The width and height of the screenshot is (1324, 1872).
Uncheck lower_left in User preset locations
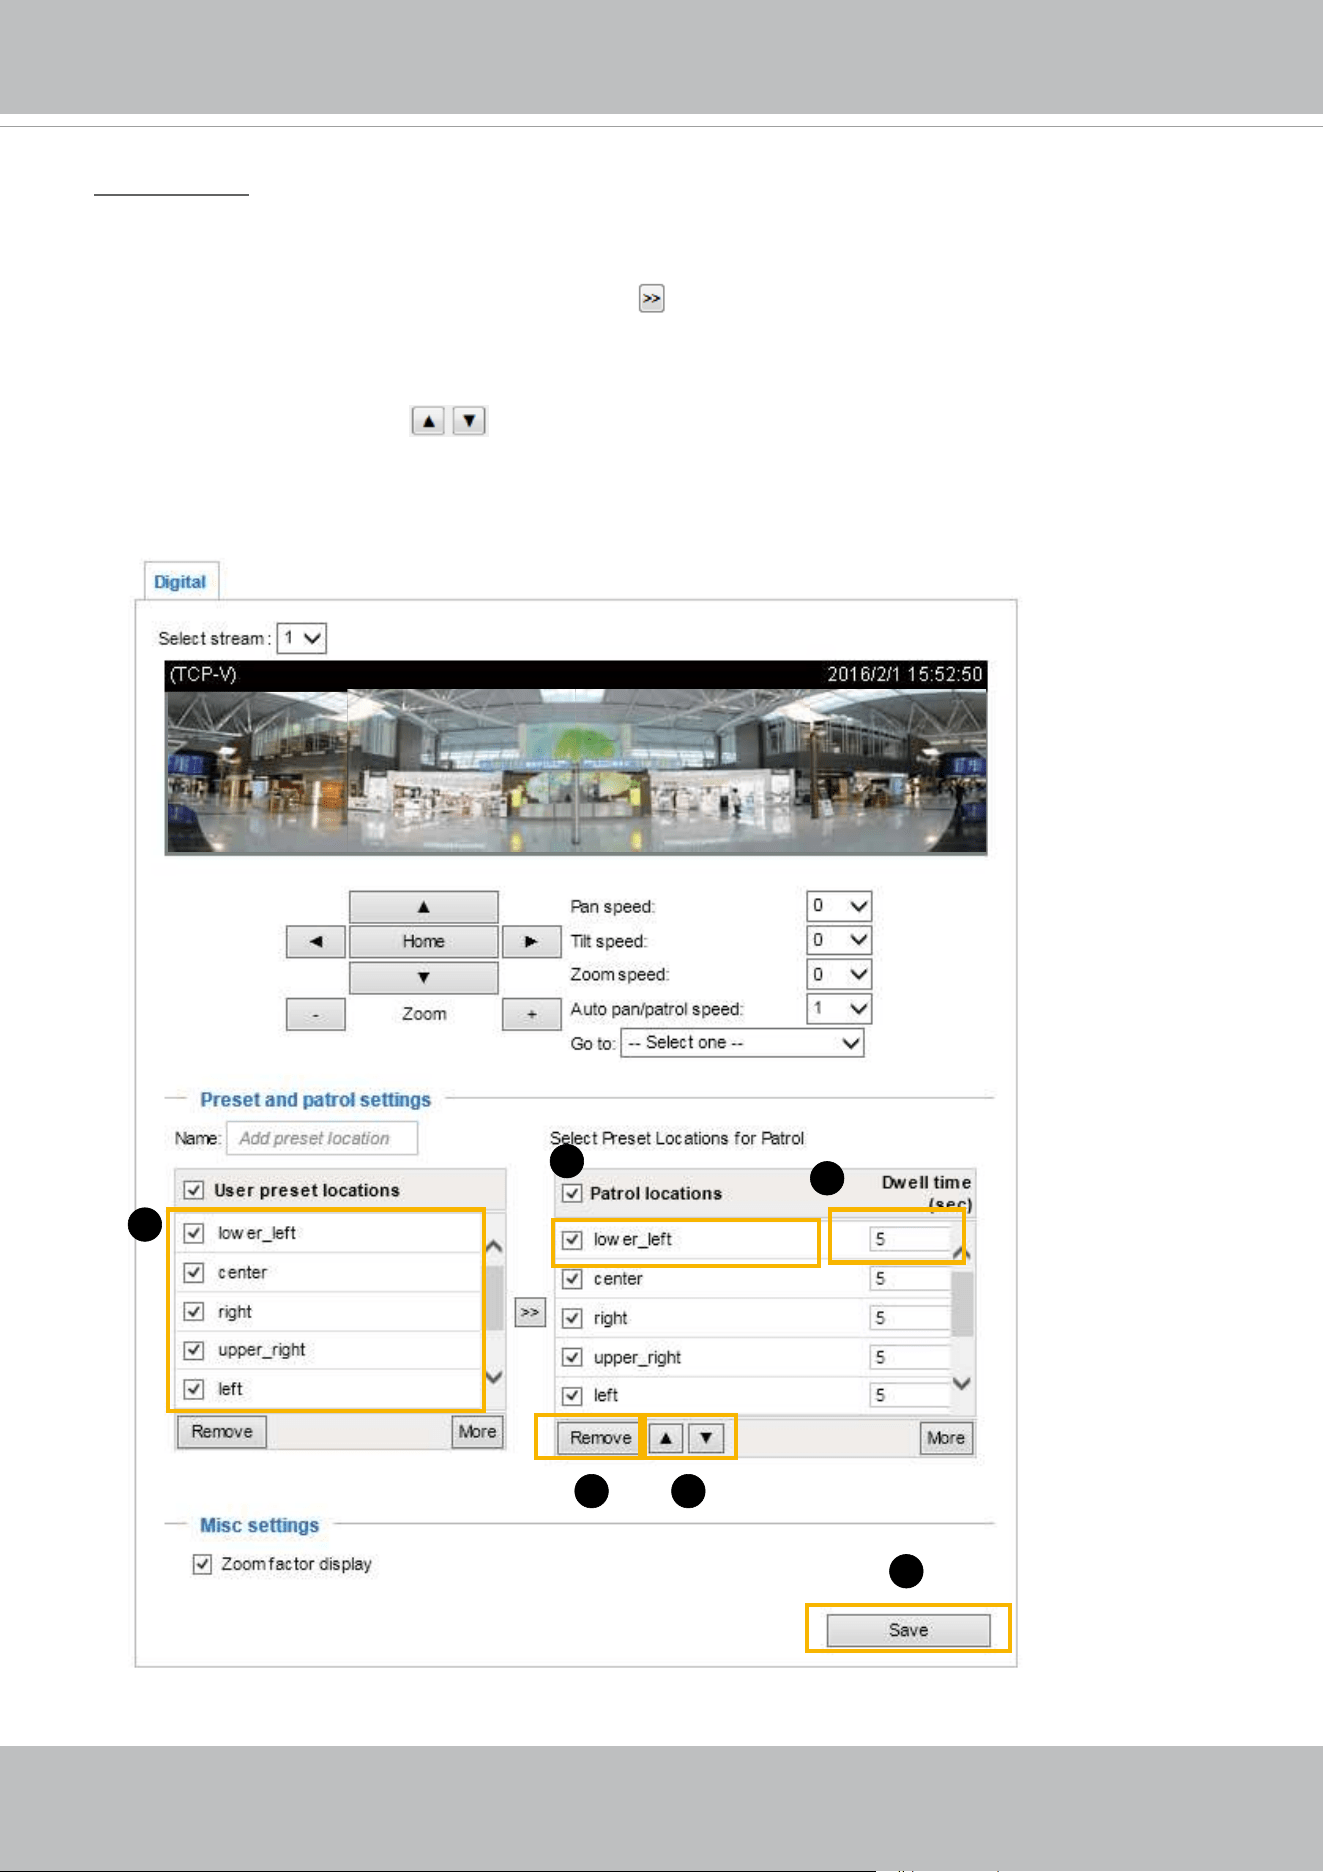point(194,1233)
